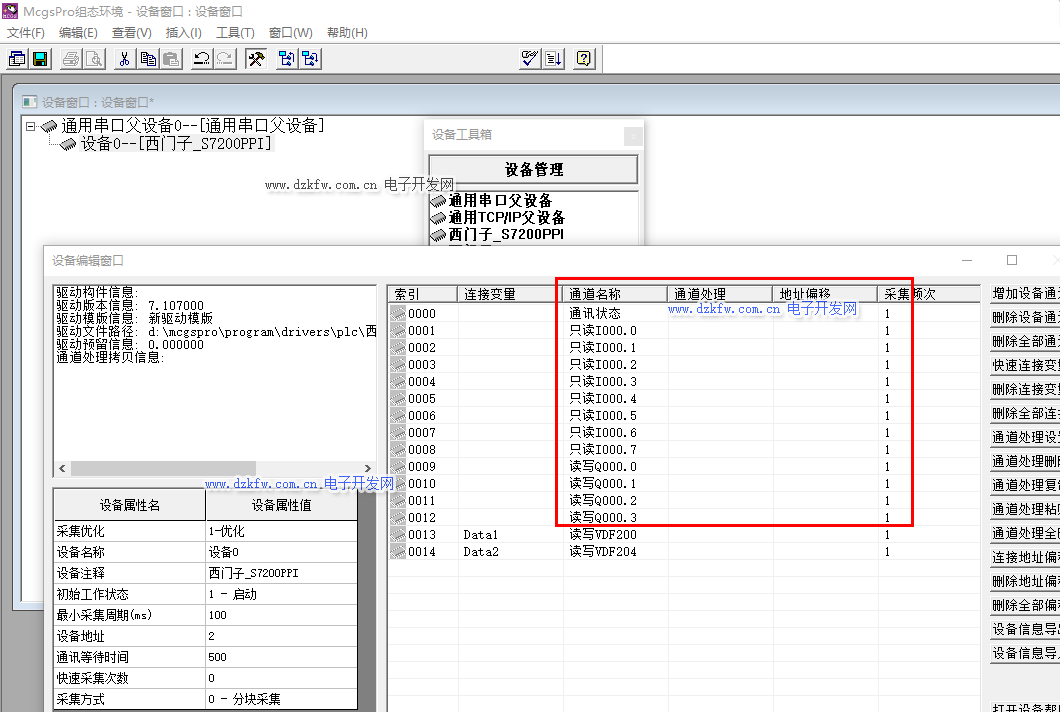
Task: Click the Cut scissors toolbar icon
Action: tap(124, 59)
